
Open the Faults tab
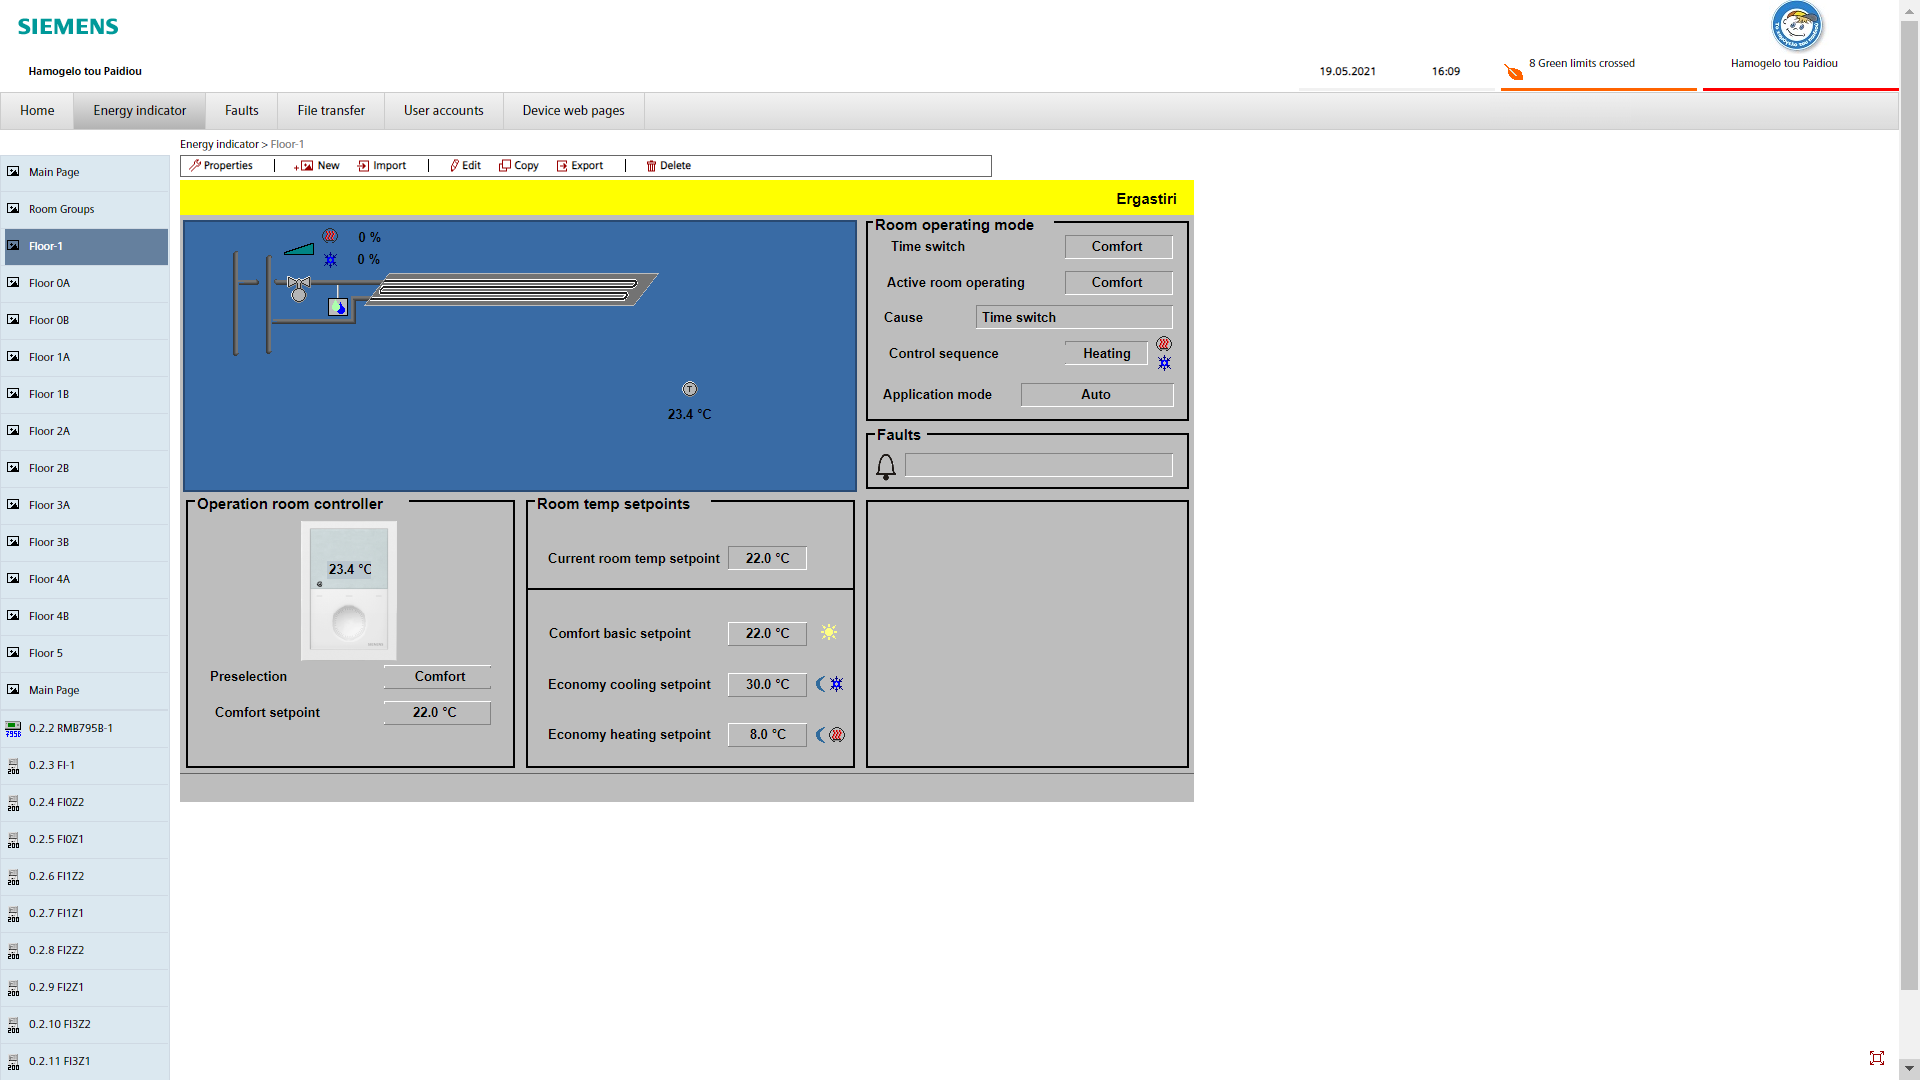241,111
